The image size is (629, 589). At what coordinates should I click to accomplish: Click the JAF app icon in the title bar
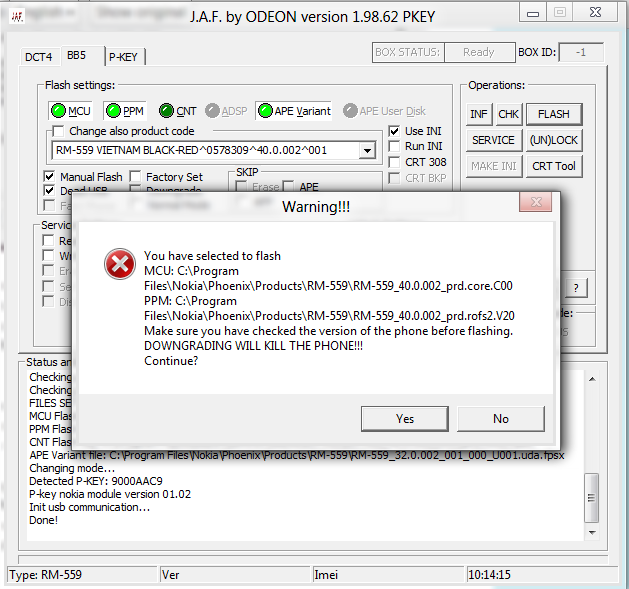click(x=17, y=16)
